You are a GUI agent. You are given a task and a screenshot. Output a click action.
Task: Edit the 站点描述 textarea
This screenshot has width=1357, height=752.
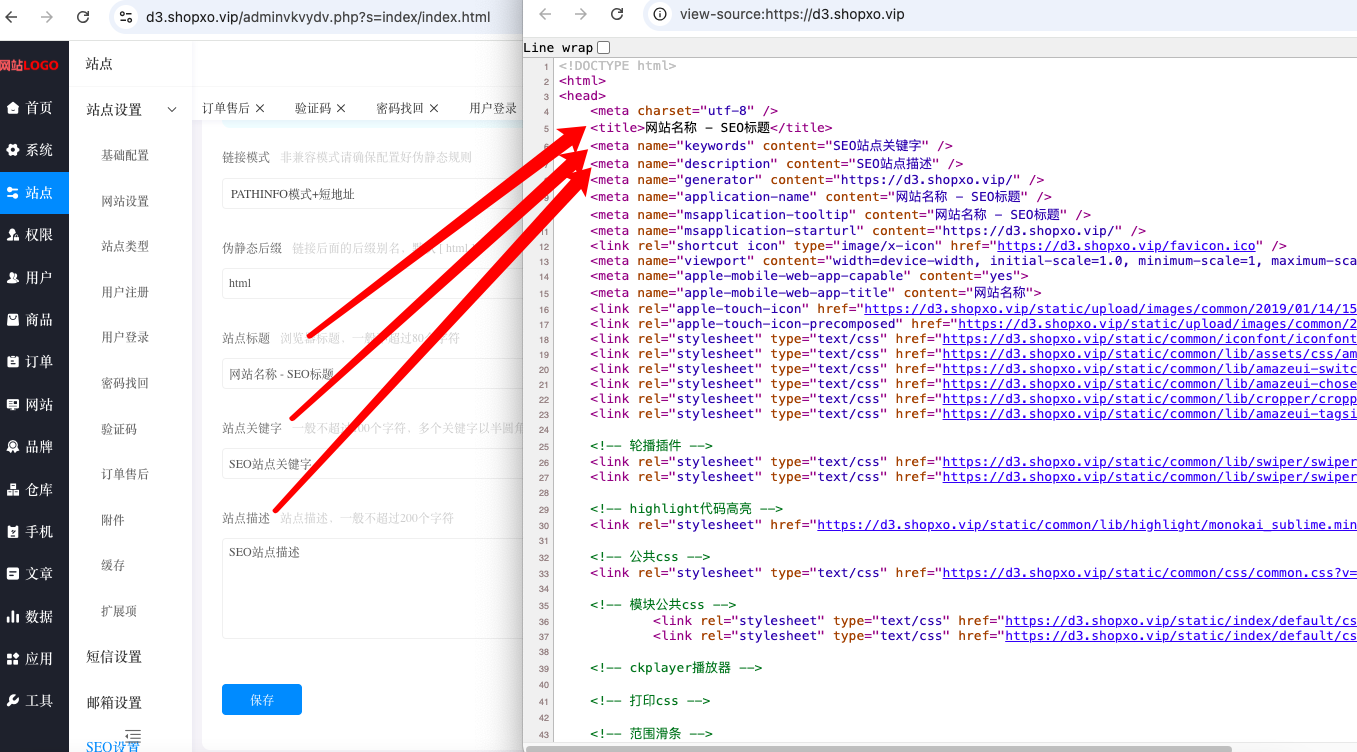pos(371,589)
